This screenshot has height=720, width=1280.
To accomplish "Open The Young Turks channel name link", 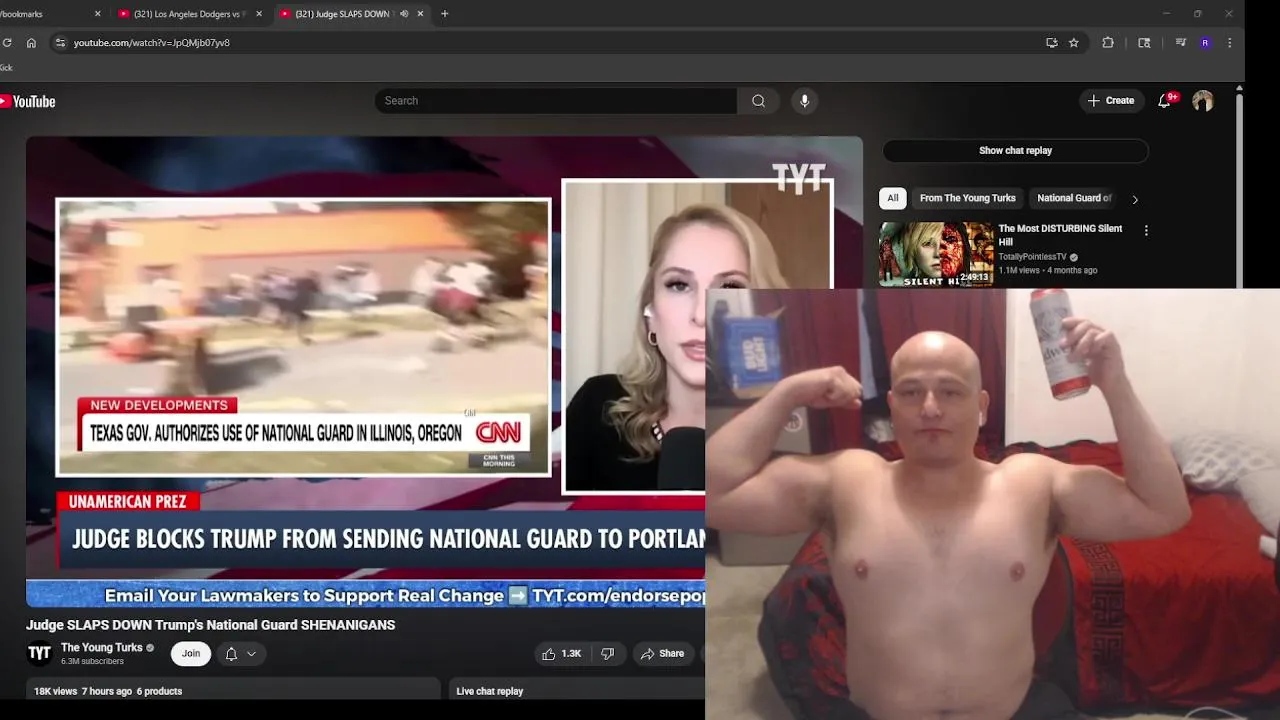I will pos(102,648).
